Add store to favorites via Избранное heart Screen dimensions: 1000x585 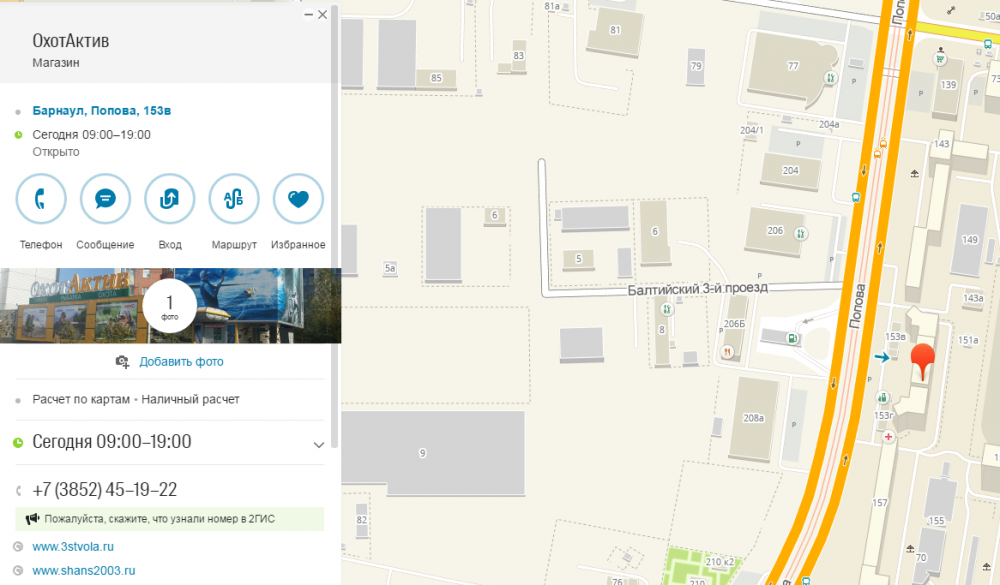coord(298,199)
